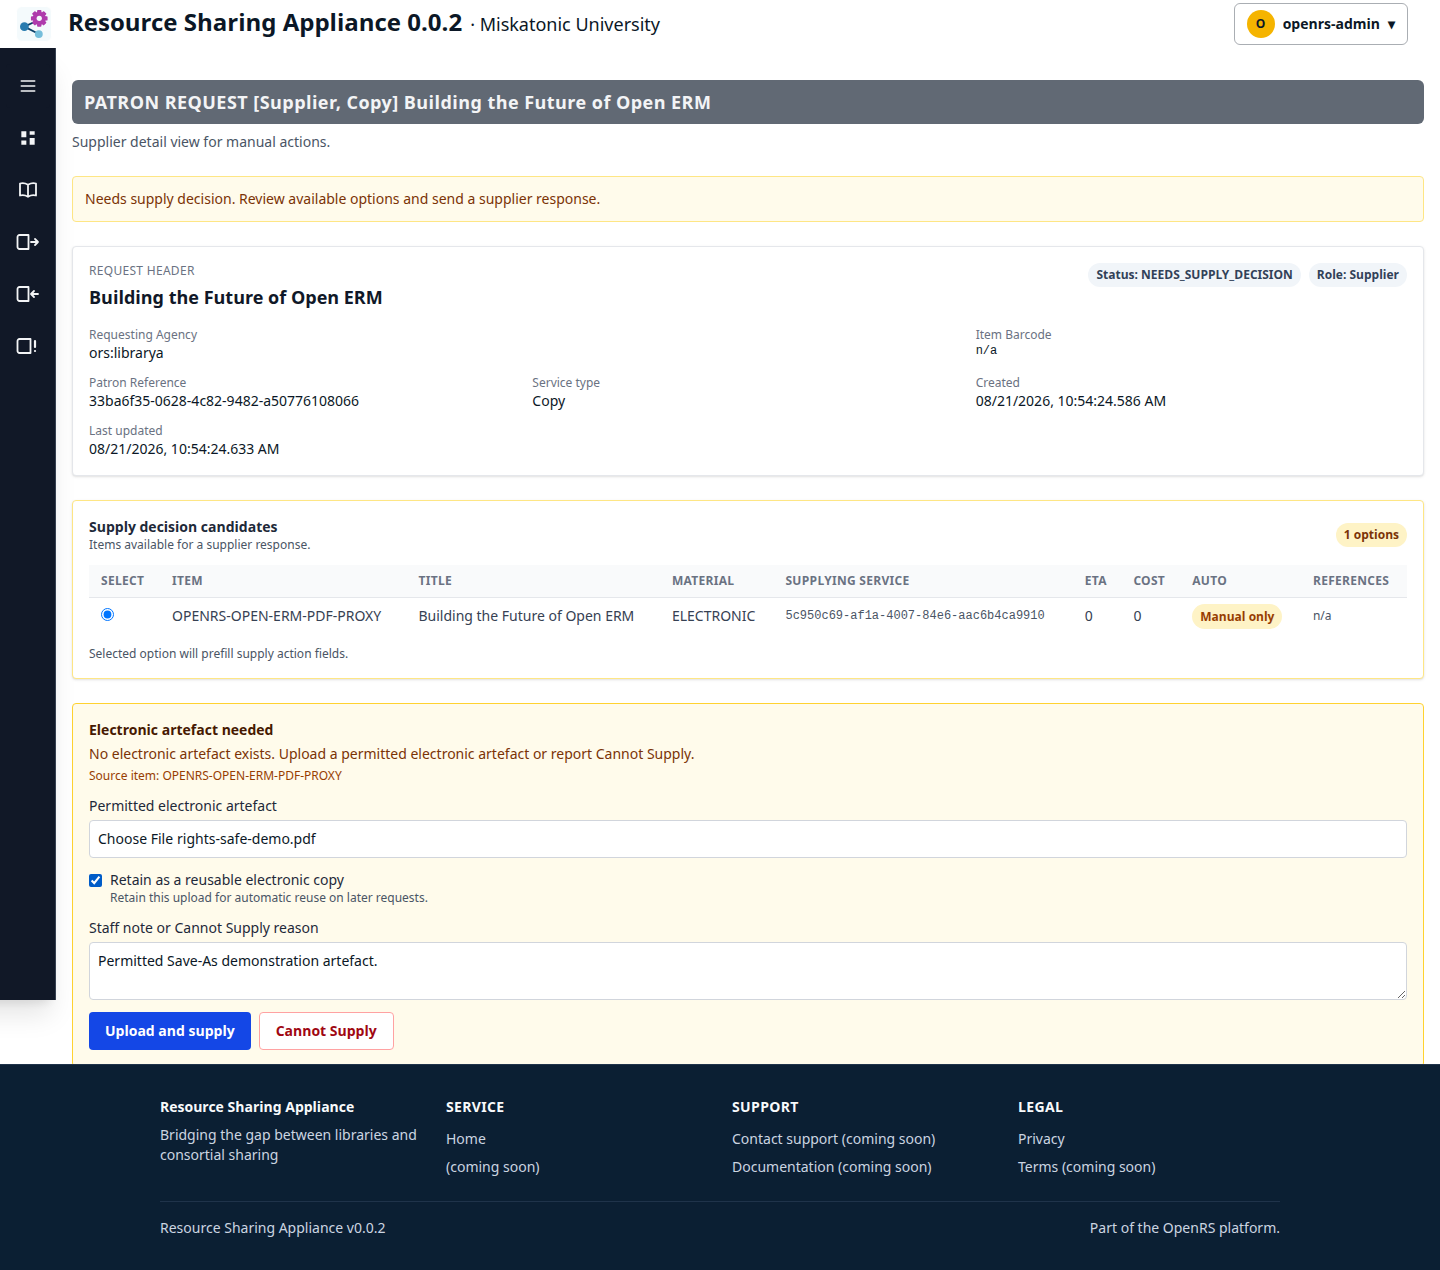
Task: Click the Resource Sharing Appliance 0.0.2 title
Action: tap(265, 23)
